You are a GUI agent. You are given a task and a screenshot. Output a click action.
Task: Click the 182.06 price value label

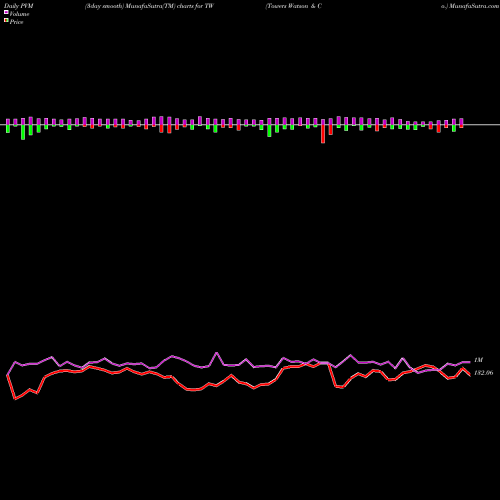click(484, 373)
